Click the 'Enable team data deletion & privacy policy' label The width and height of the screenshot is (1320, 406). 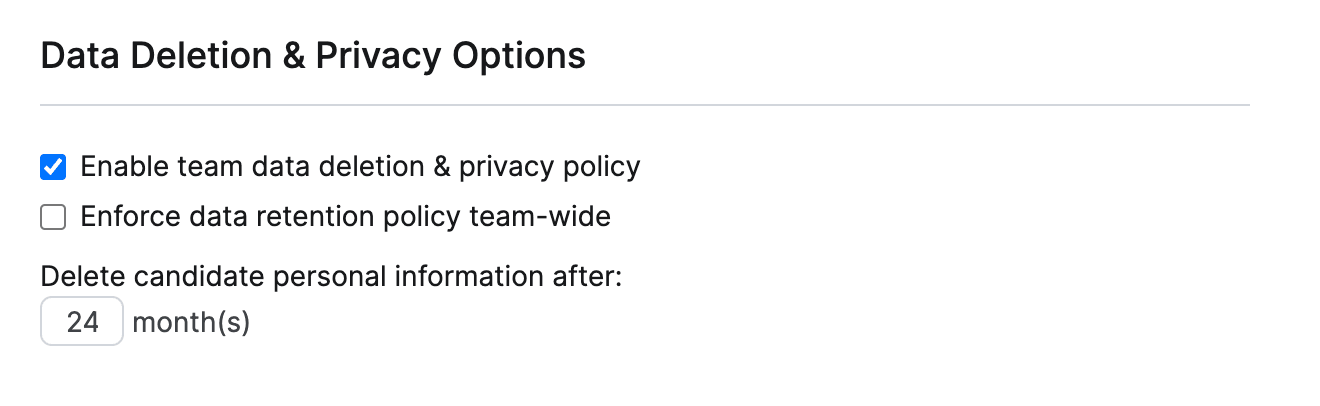pos(360,167)
